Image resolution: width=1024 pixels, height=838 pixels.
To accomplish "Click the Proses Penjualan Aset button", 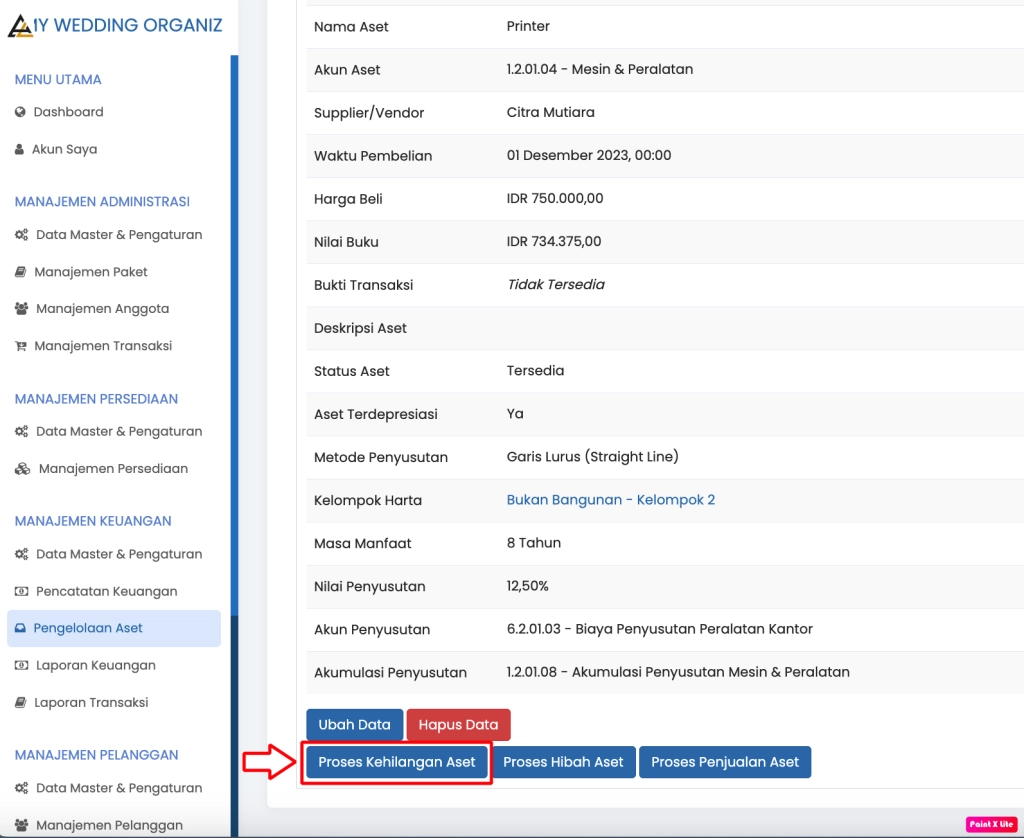I will pyautogui.click(x=725, y=761).
